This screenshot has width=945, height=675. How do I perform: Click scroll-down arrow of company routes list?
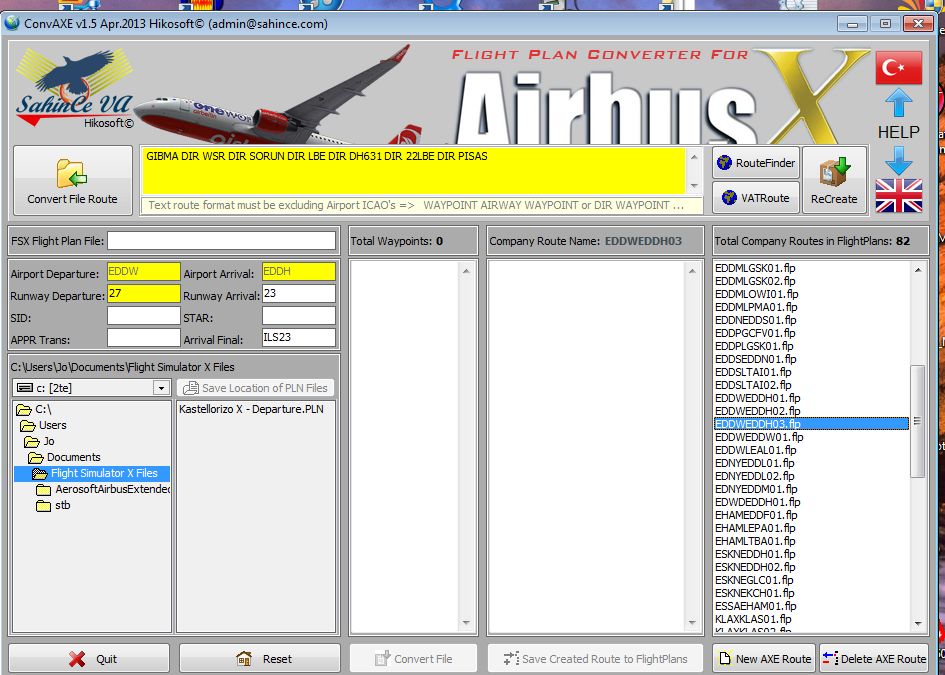(918, 624)
